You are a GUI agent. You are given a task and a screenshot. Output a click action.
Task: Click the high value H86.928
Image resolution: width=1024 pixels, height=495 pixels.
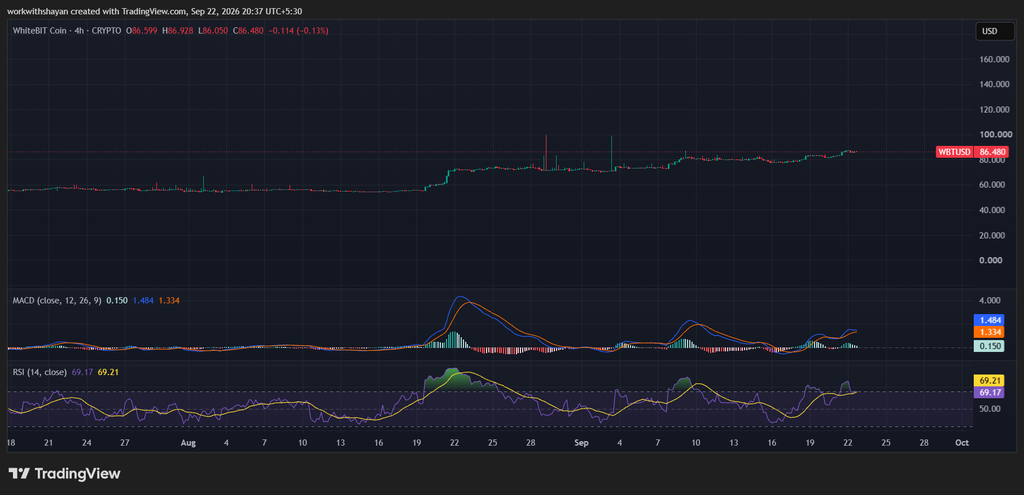coord(178,31)
